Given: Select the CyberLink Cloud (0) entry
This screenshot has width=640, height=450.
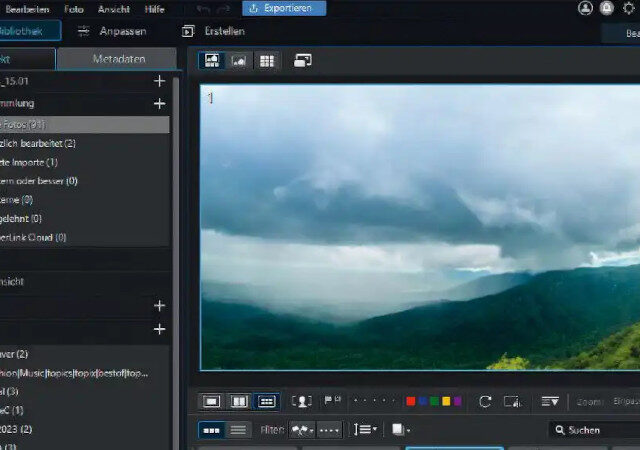Looking at the screenshot, I should click(84, 237).
